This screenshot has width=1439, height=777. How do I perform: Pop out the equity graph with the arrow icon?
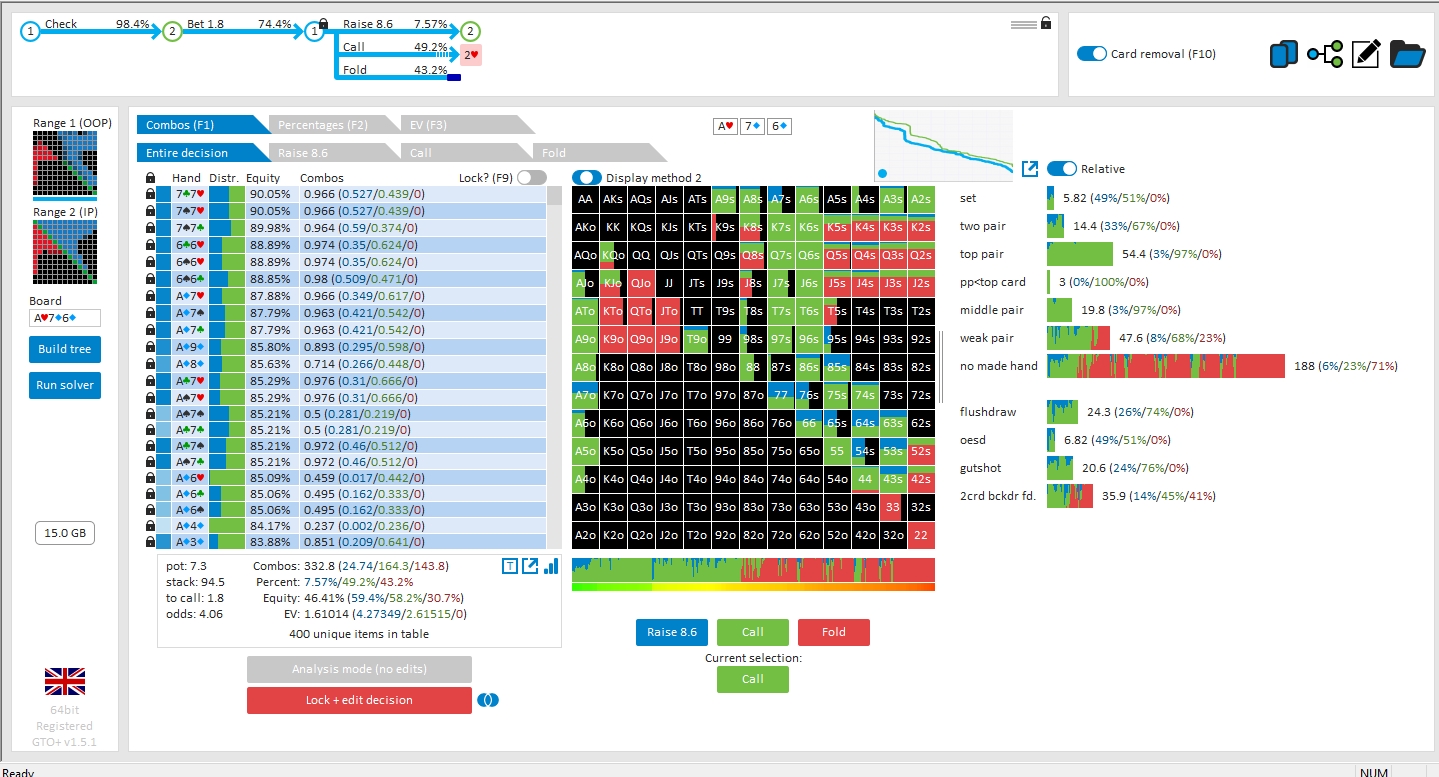1029,168
